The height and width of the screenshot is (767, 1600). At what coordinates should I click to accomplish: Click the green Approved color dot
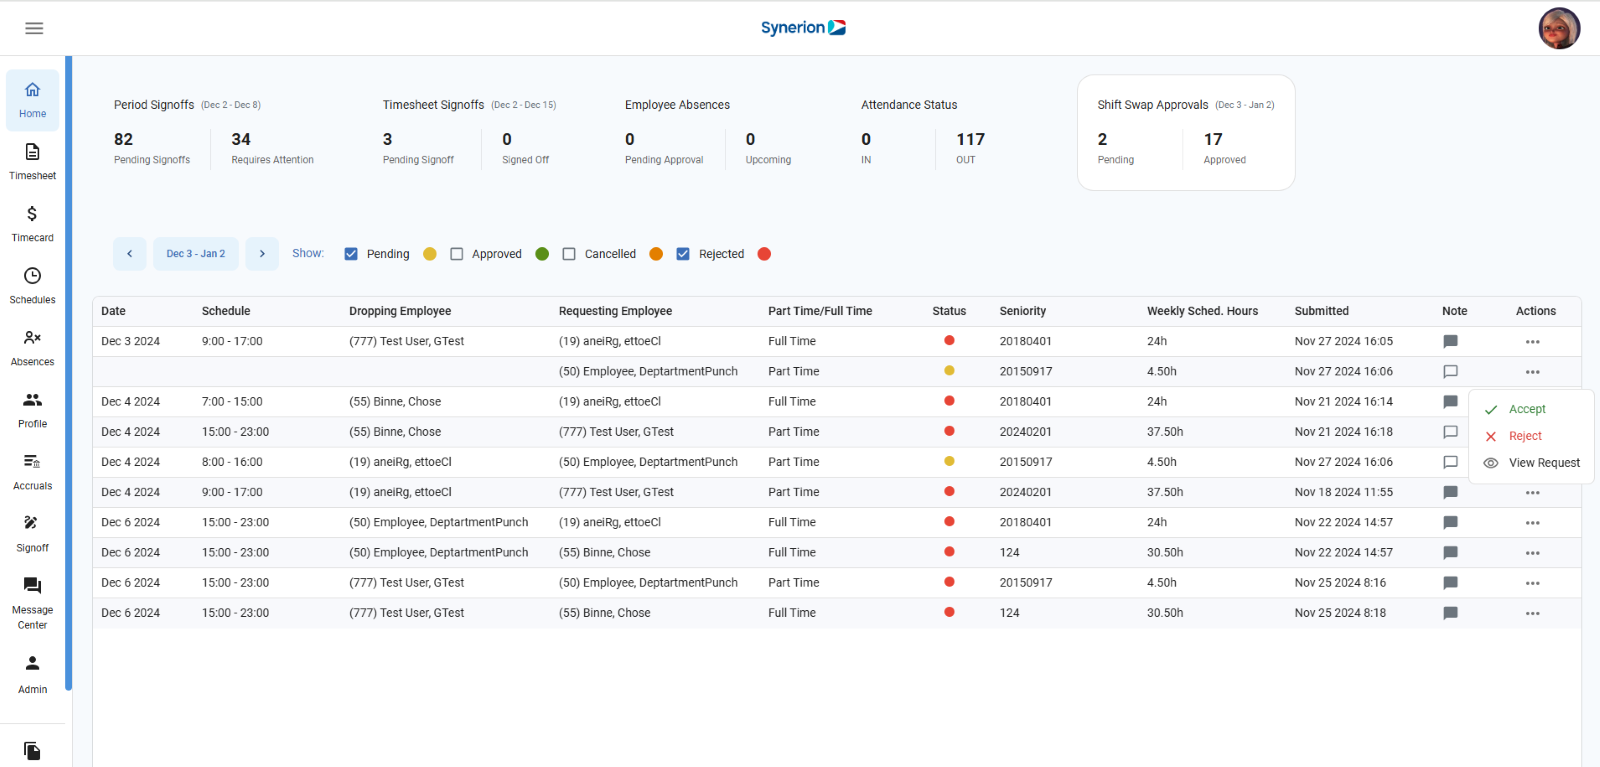[542, 254]
